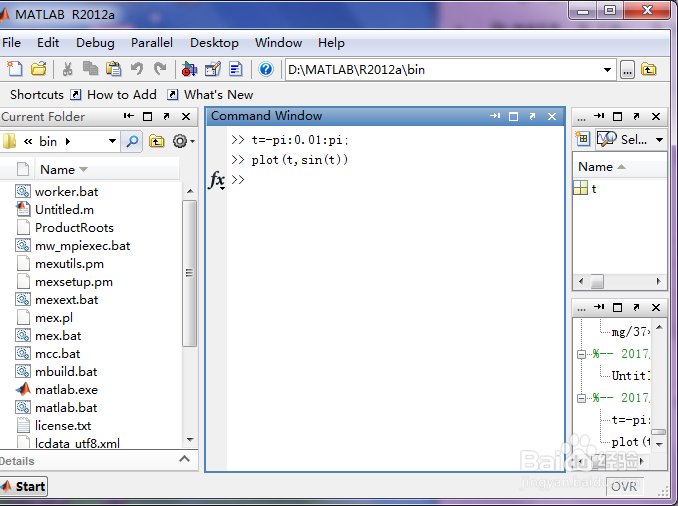
Task: Undock the Current Folder panel
Action: pyautogui.click(x=166, y=116)
